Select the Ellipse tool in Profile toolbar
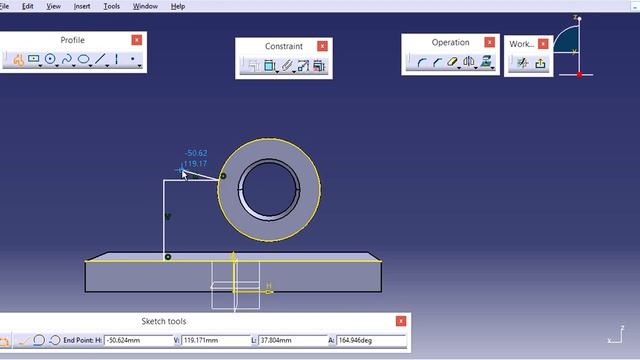Image resolution: width=640 pixels, height=360 pixels. click(x=83, y=59)
